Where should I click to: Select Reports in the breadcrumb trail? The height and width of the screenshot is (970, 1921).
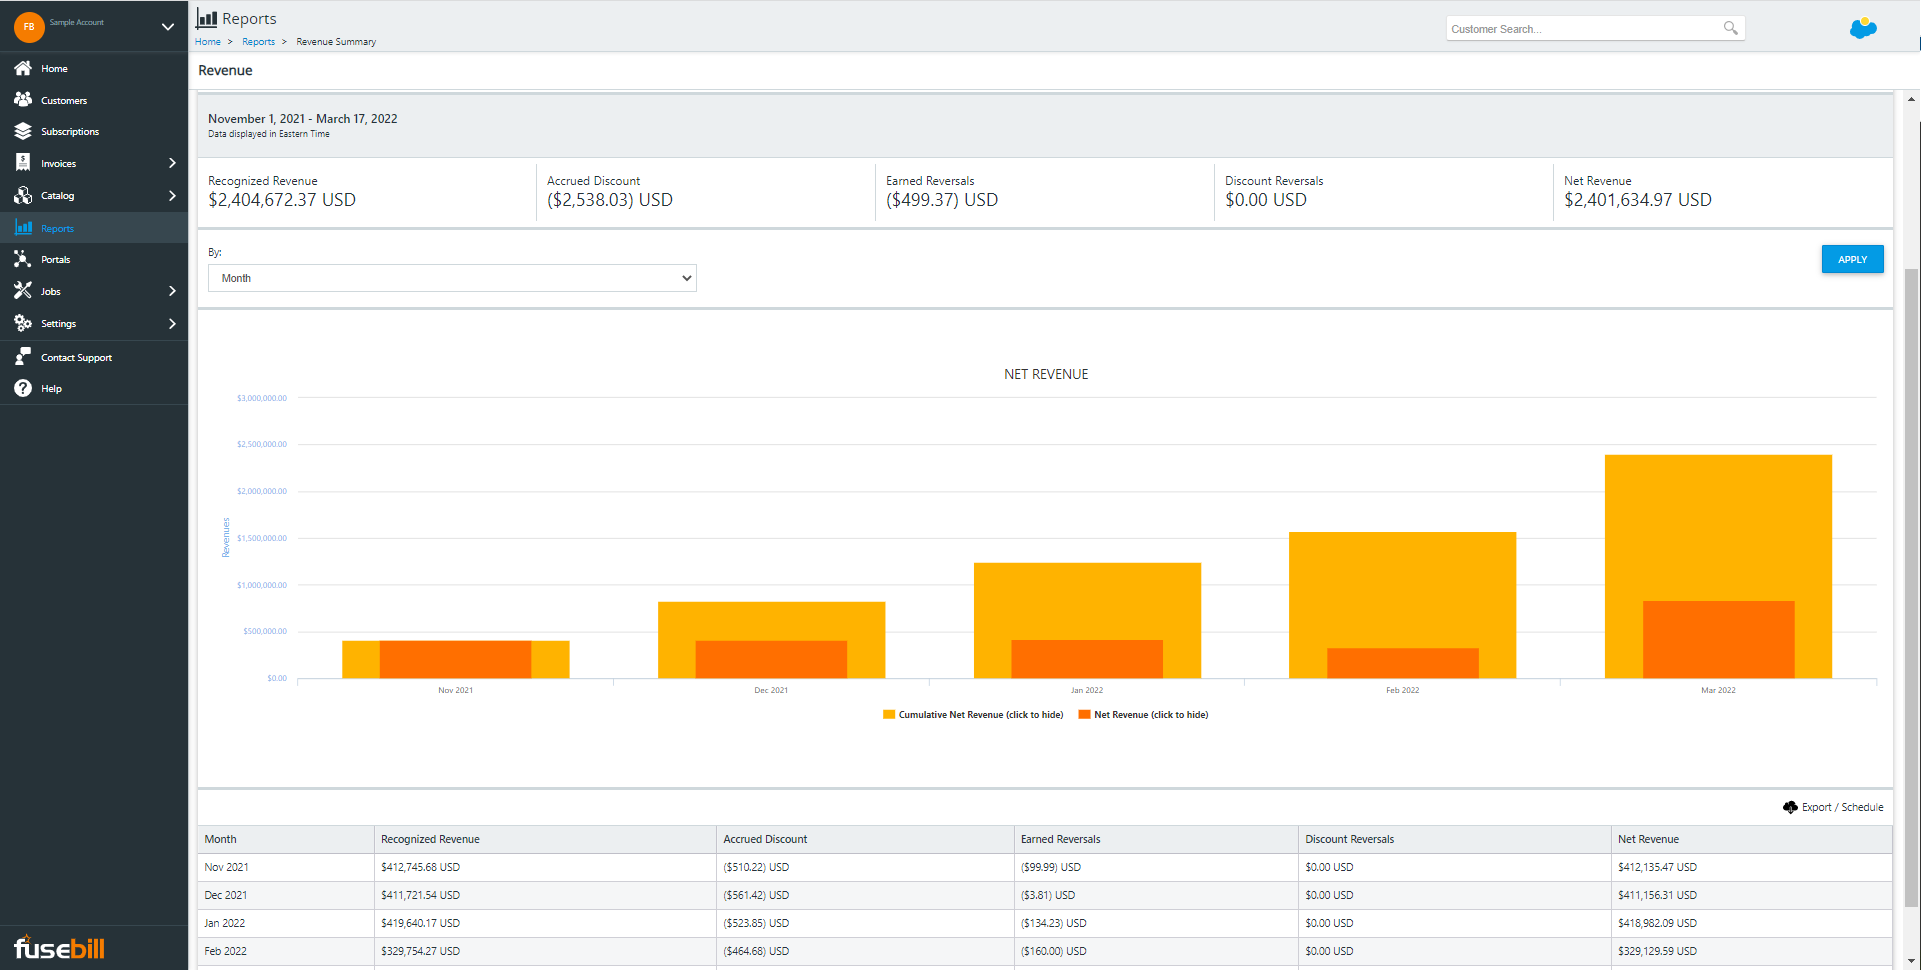258,42
